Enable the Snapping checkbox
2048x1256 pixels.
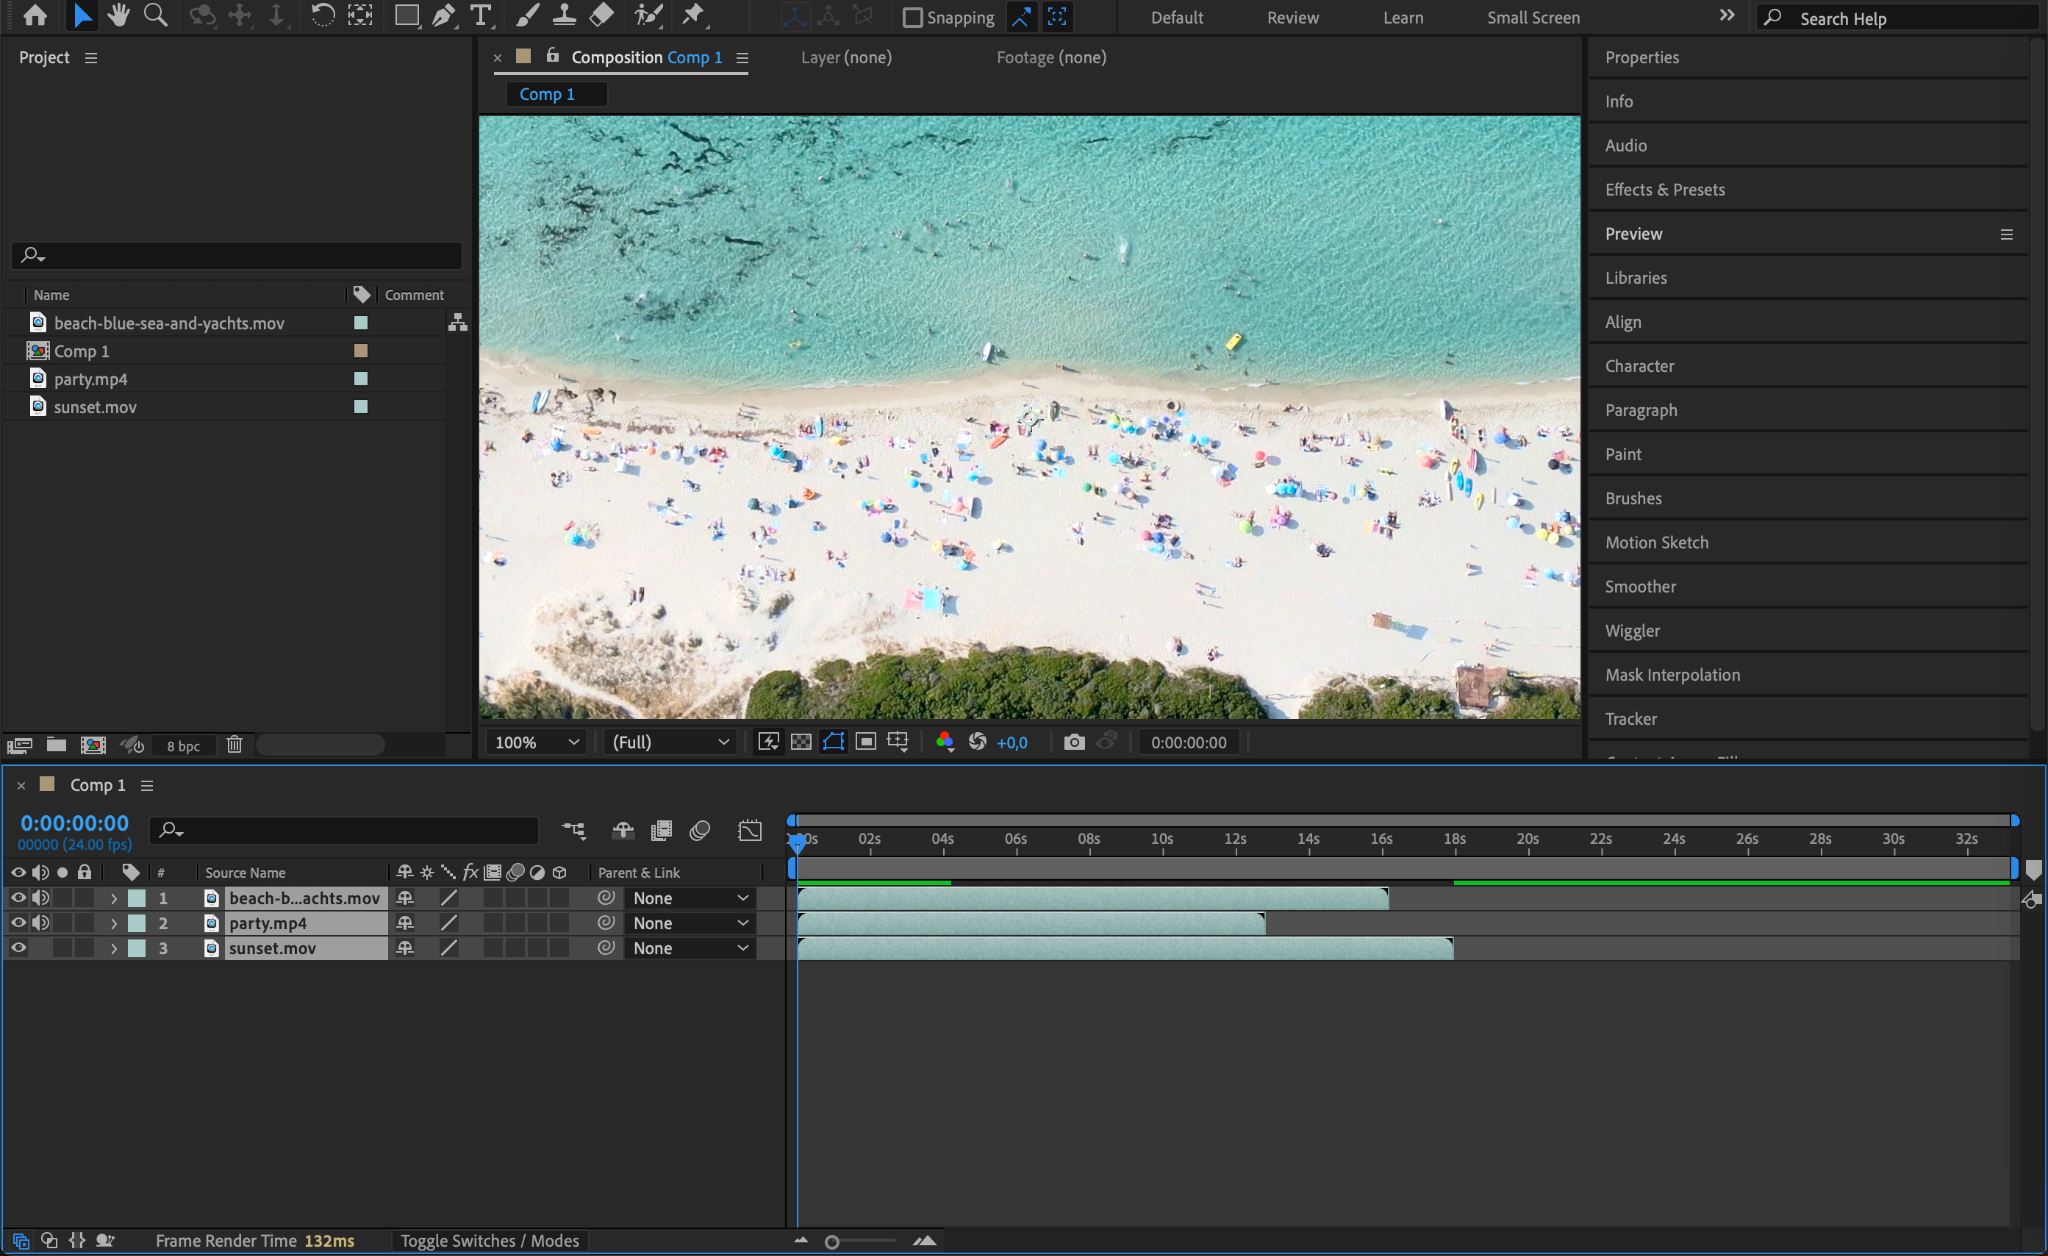[x=912, y=17]
